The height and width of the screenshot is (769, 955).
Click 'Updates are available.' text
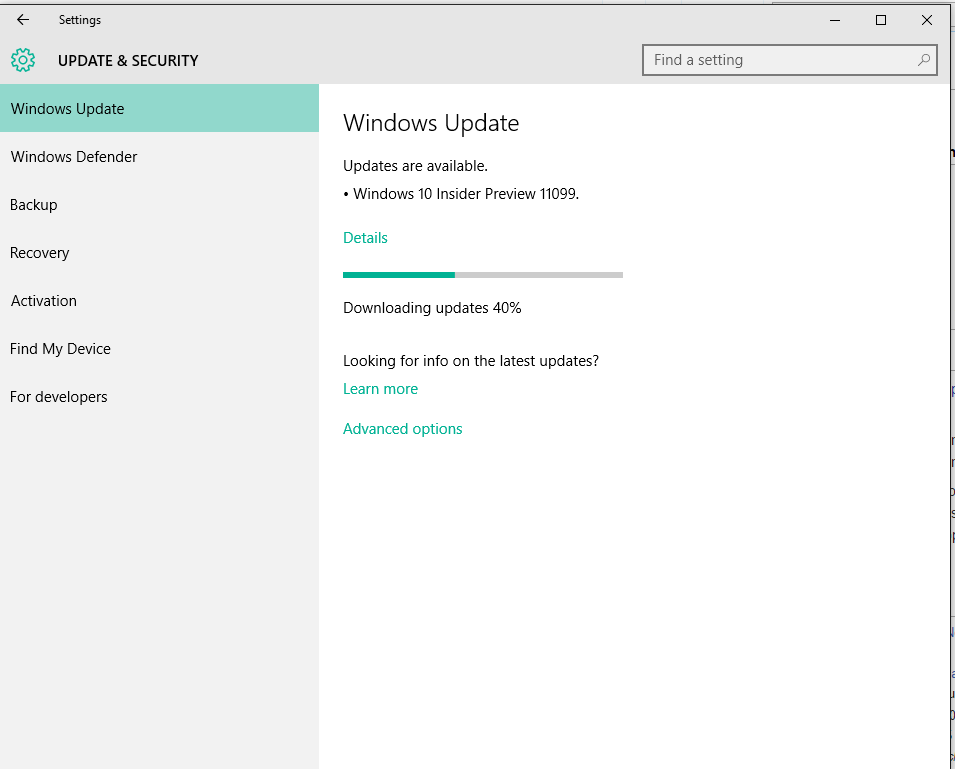(x=415, y=166)
